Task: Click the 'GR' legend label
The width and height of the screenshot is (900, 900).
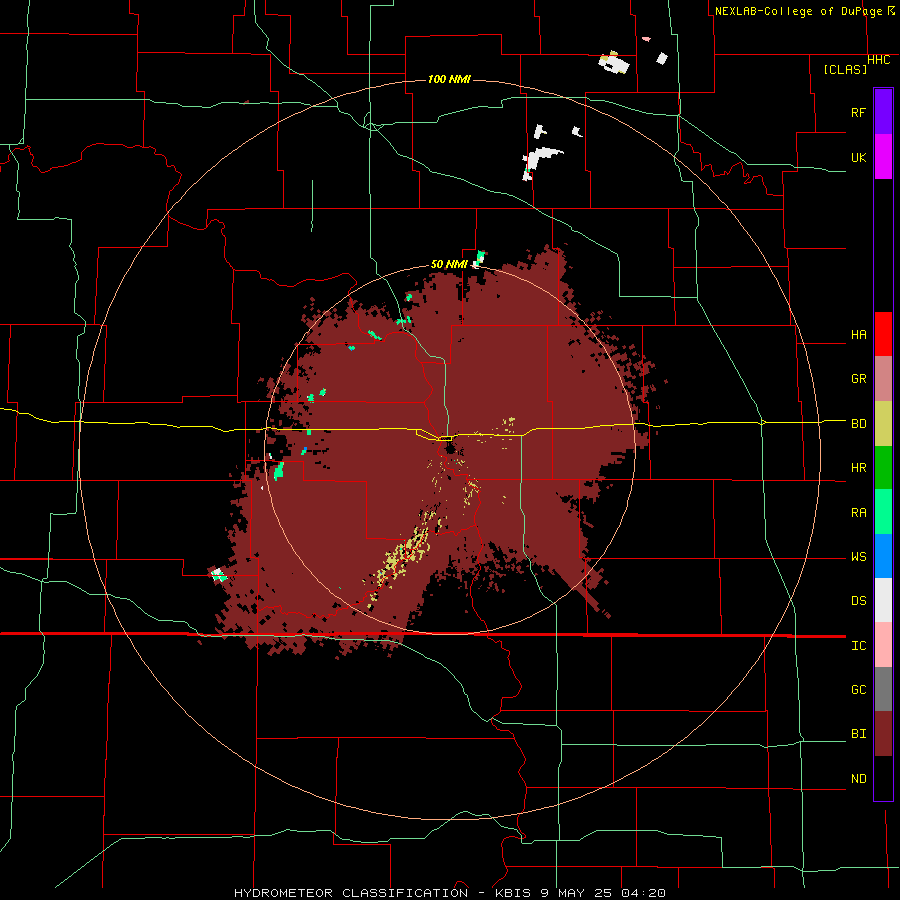Action: (x=858, y=379)
